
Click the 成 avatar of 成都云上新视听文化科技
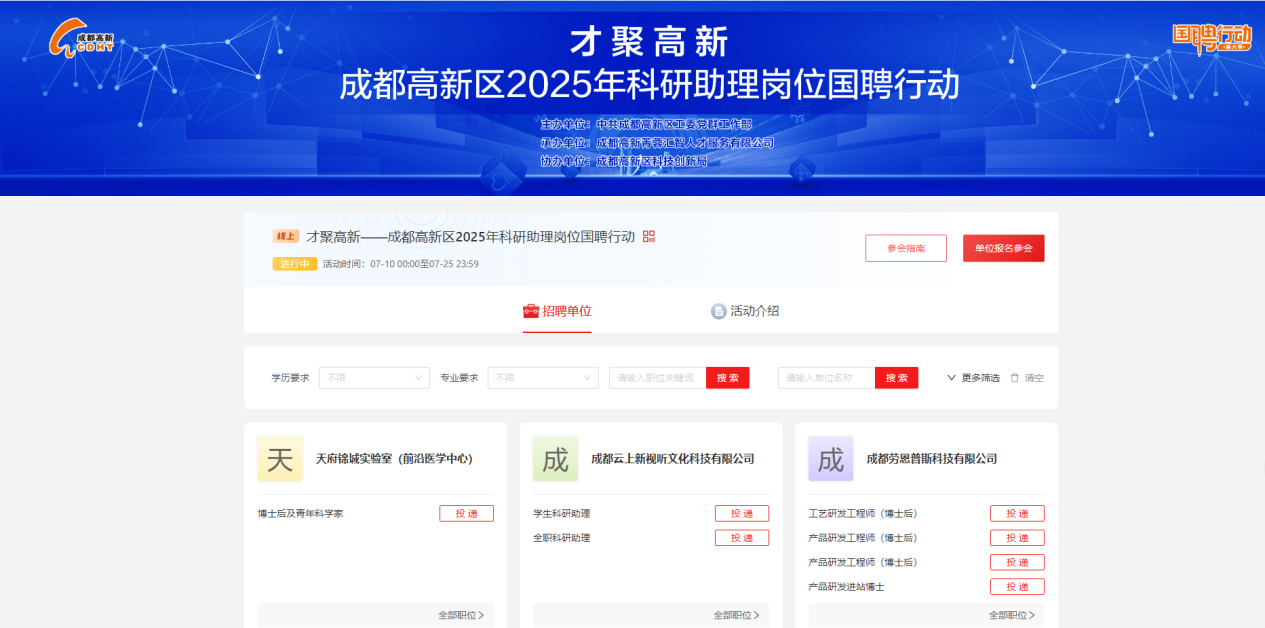point(555,459)
